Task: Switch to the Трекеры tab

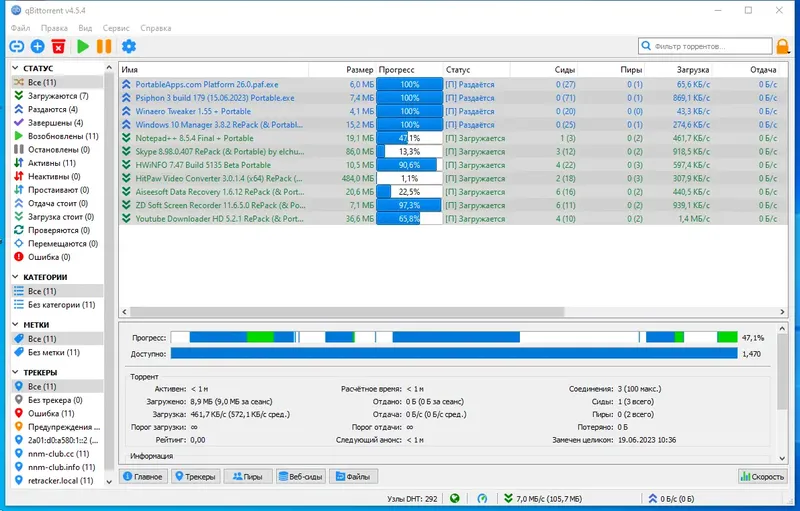Action: point(195,477)
